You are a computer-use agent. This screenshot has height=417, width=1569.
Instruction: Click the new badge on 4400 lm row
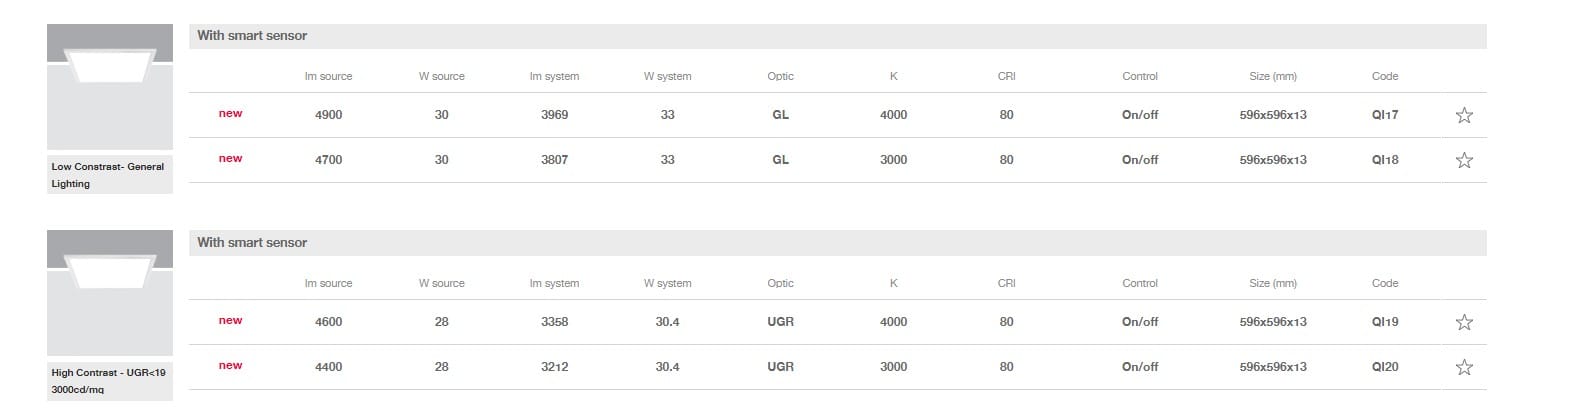click(x=230, y=366)
